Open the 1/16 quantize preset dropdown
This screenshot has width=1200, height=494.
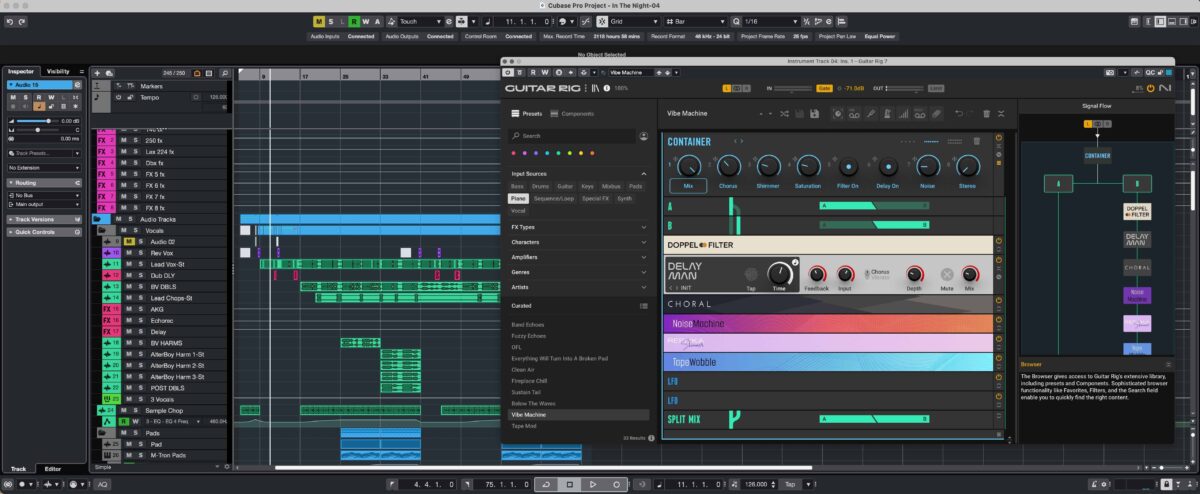pos(773,21)
